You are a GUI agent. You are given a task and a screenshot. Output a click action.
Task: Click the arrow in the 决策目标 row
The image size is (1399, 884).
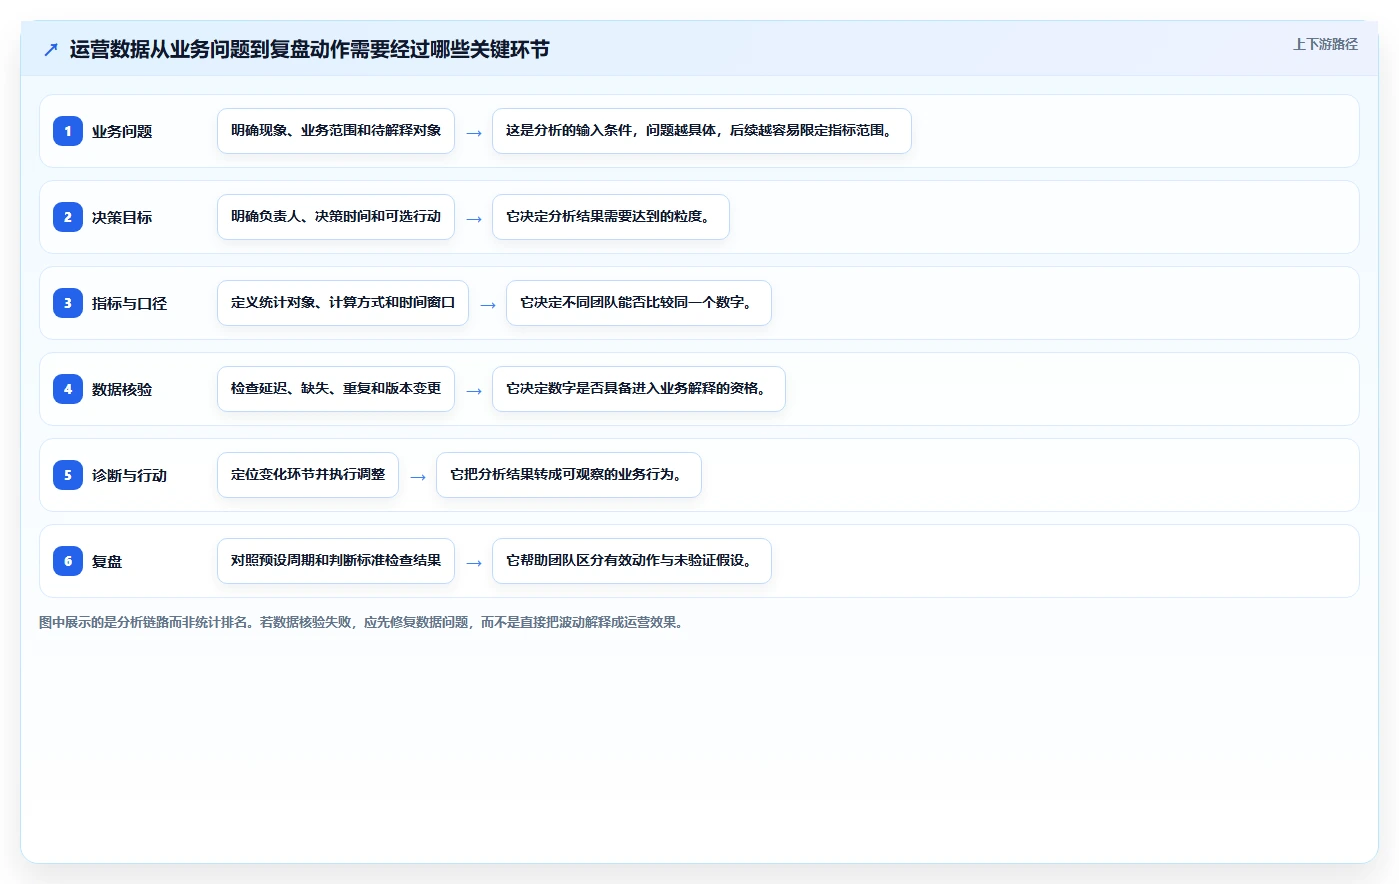click(x=474, y=219)
